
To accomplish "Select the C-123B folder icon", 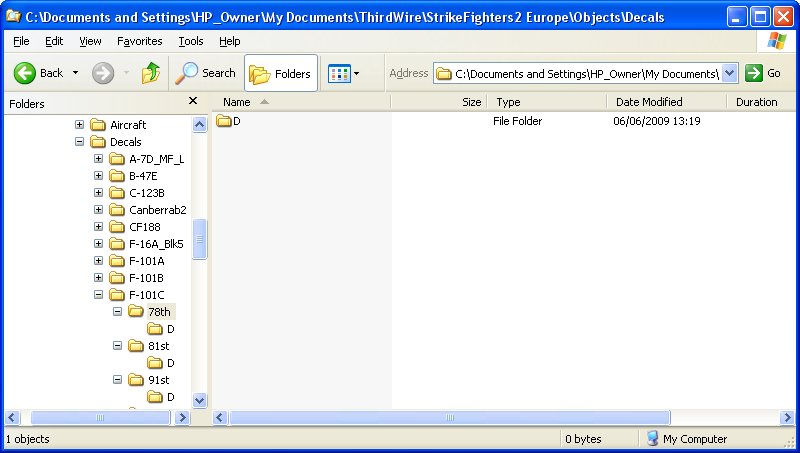I will [117, 193].
